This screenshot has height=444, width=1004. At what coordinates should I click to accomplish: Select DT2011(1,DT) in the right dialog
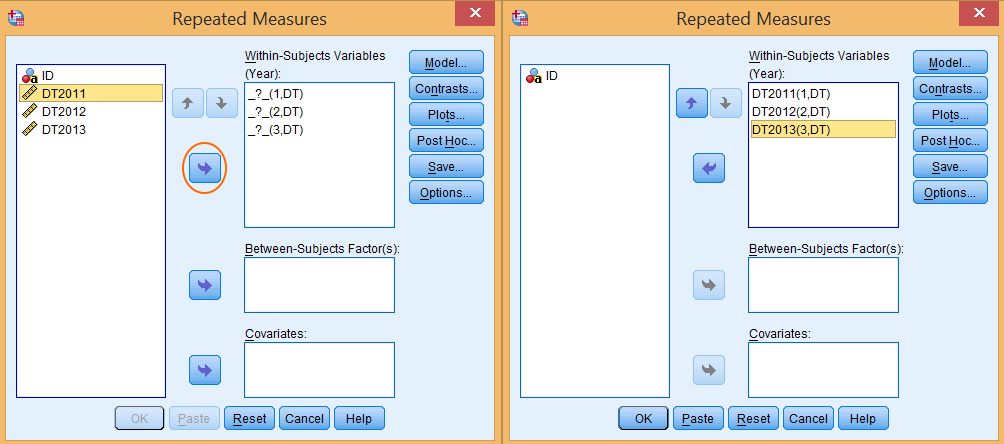pyautogui.click(x=790, y=93)
